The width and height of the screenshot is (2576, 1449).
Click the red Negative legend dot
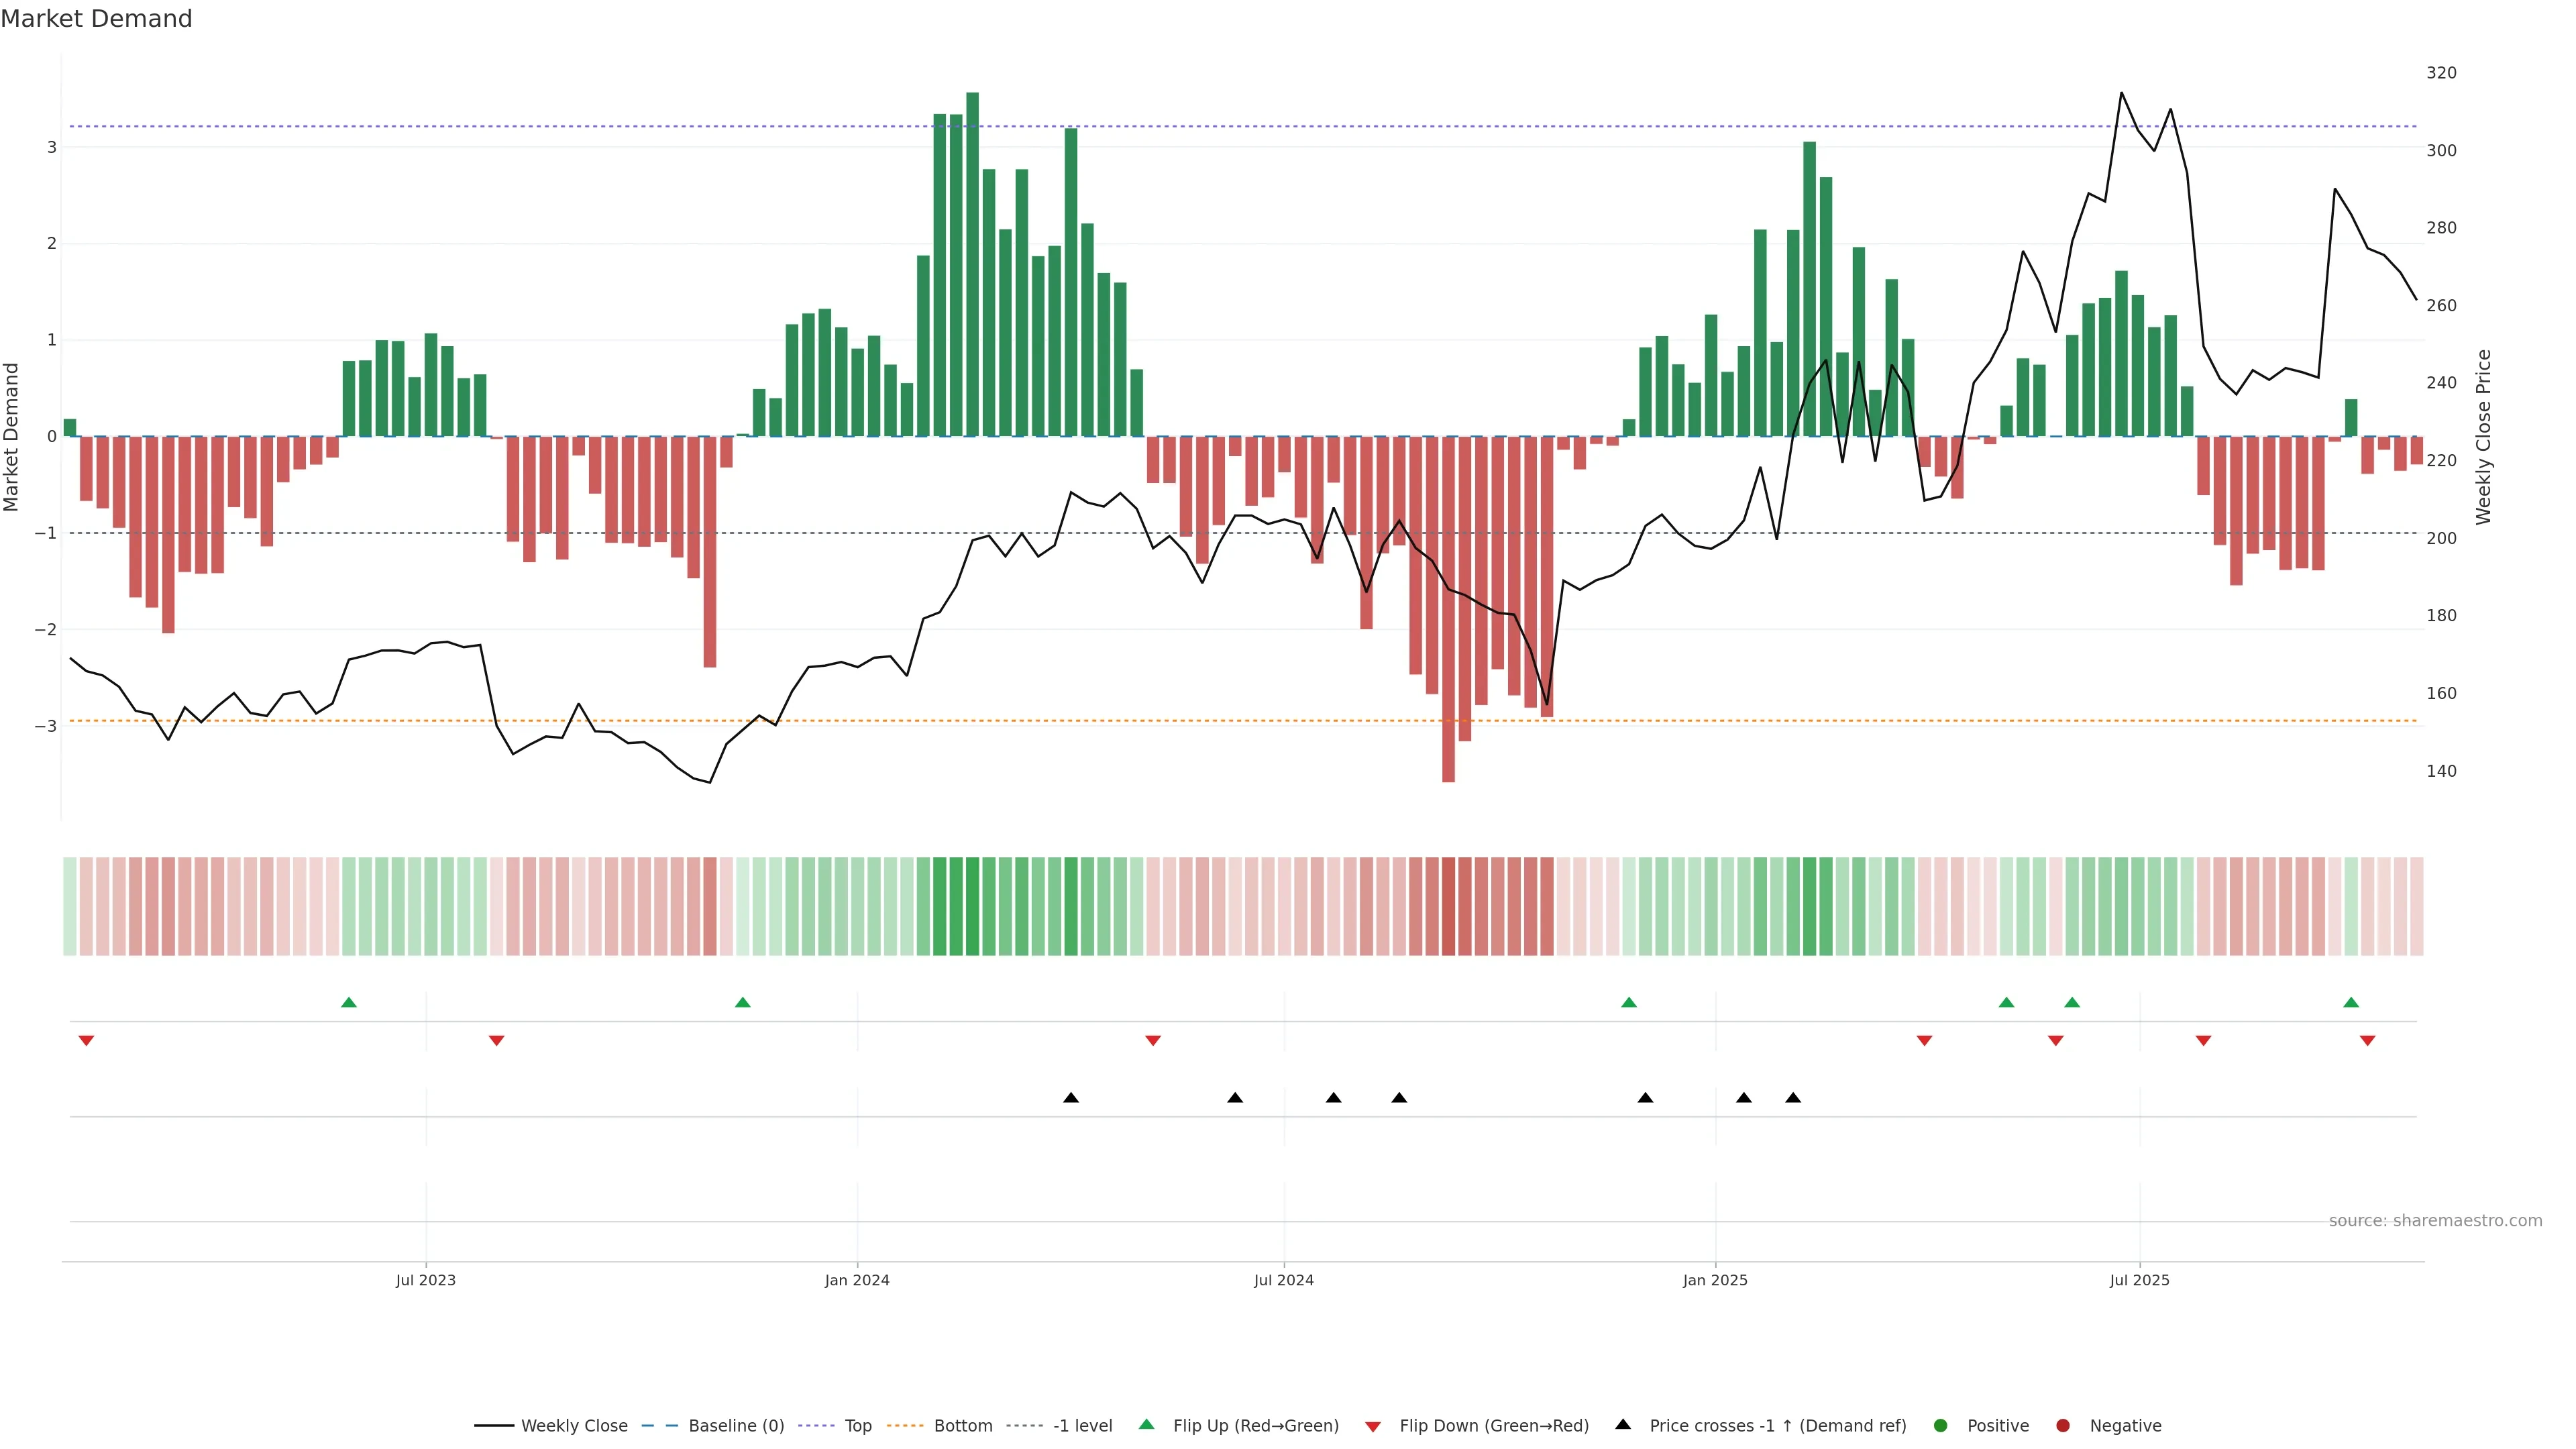[2063, 1426]
